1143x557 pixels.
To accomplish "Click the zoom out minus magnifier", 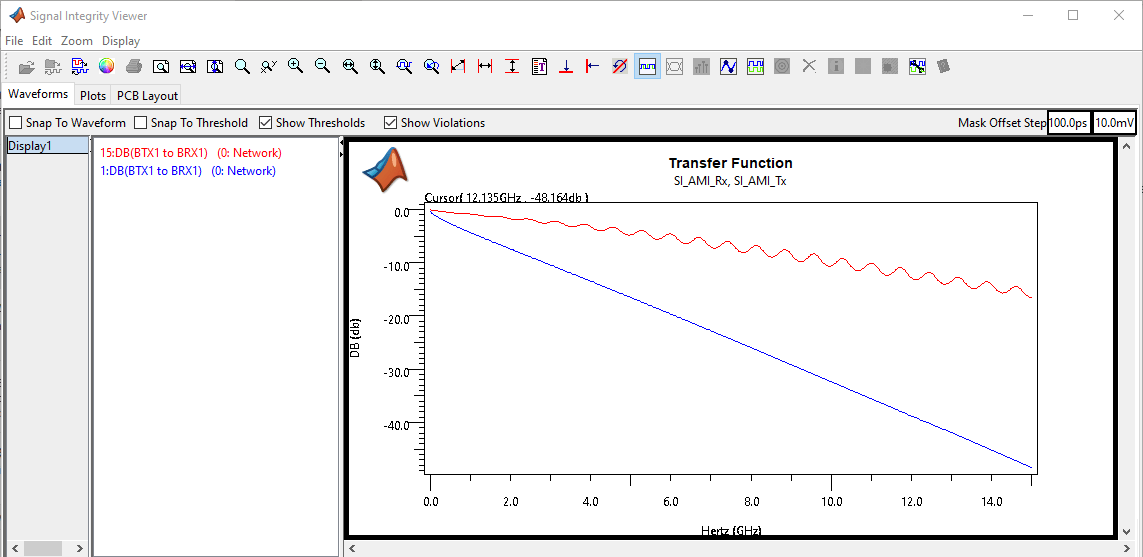I will point(322,66).
